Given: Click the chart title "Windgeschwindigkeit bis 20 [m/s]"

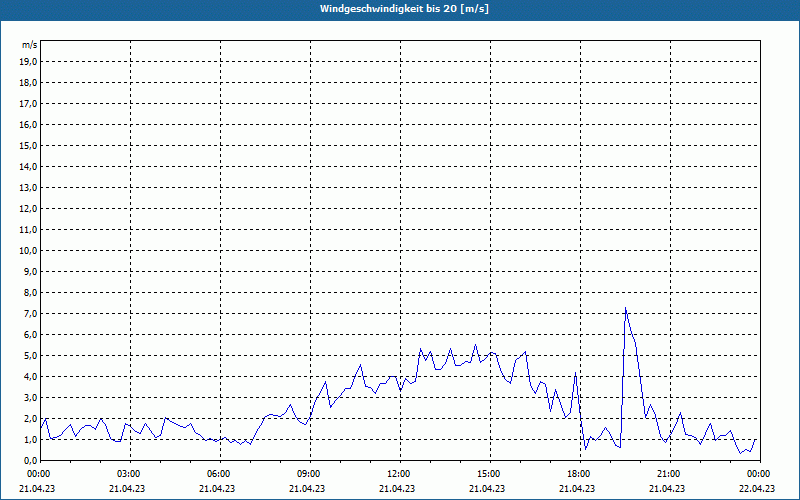Looking at the screenshot, I should (404, 9).
